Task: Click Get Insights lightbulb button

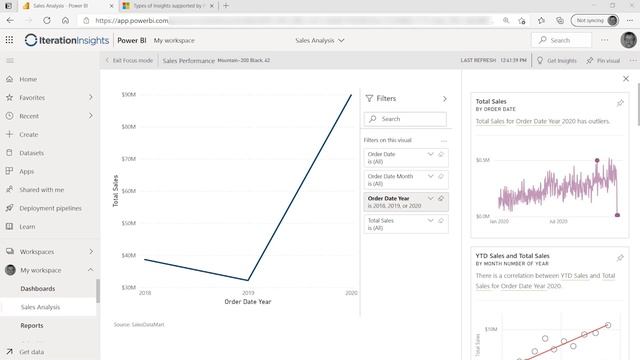Action: pos(557,60)
